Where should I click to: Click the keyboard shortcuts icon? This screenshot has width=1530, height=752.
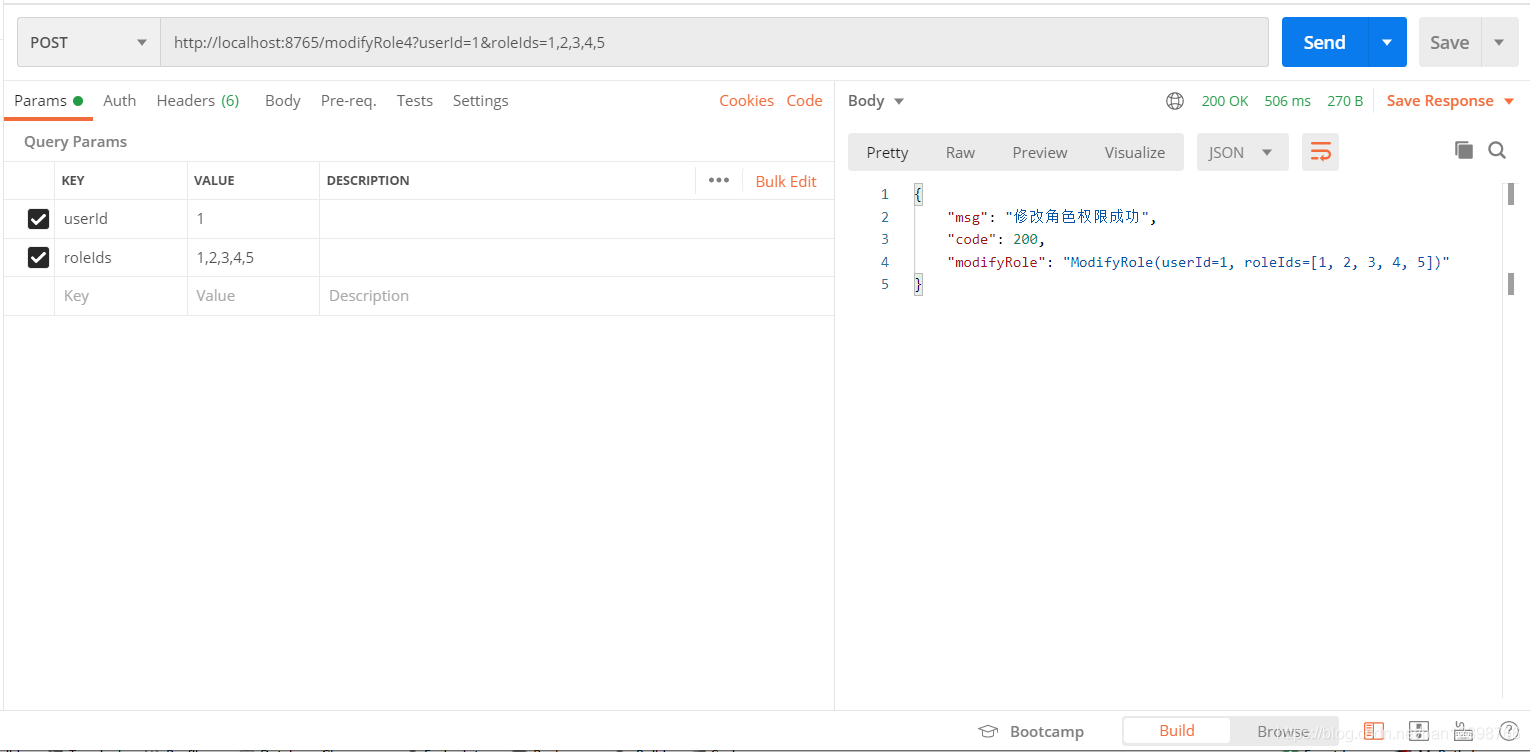point(1461,731)
